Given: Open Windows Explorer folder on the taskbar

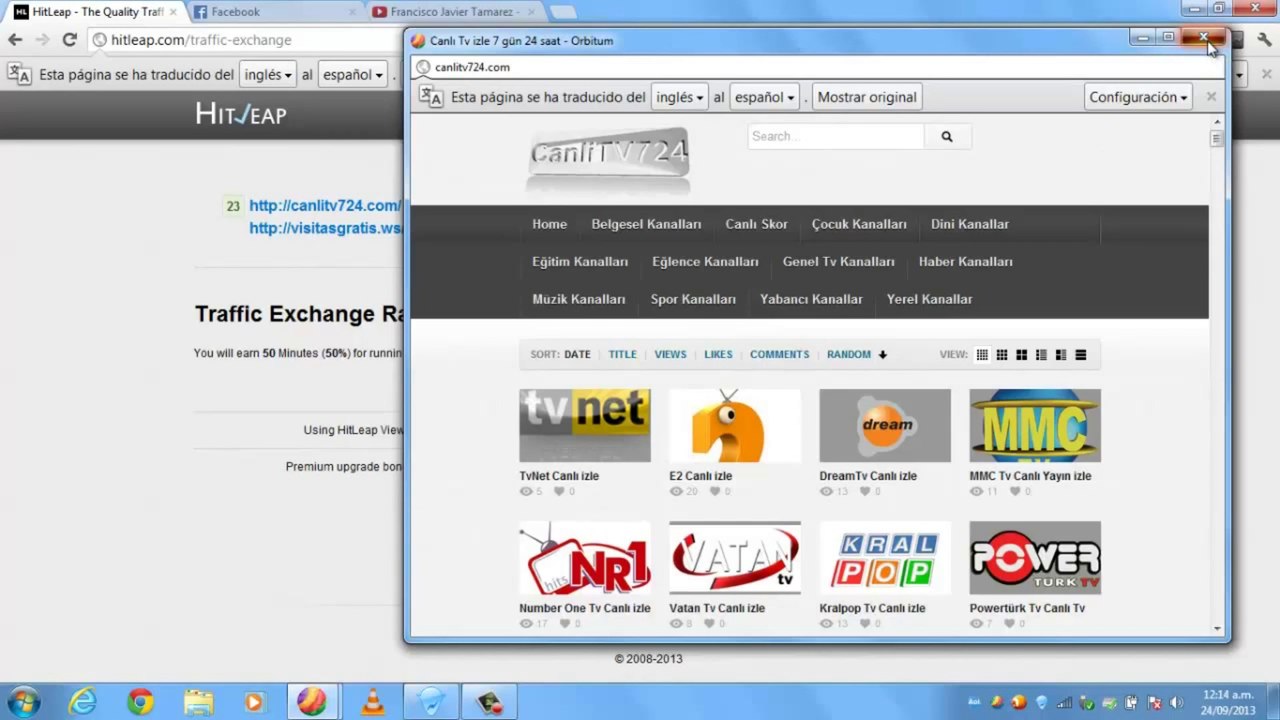Looking at the screenshot, I should 198,701.
